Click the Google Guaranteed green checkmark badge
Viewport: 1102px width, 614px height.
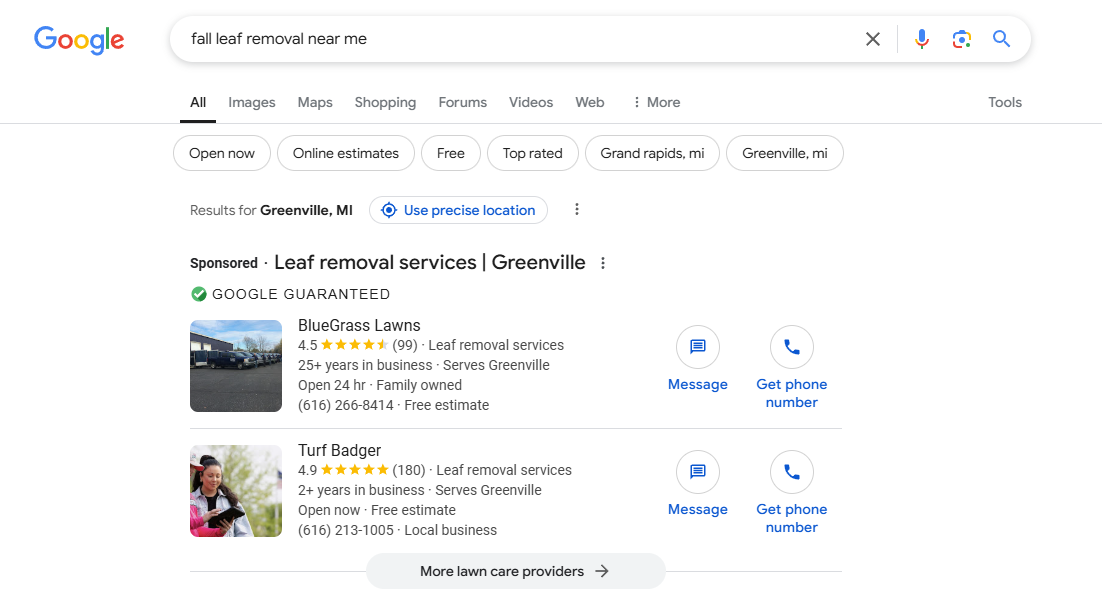pyautogui.click(x=199, y=294)
